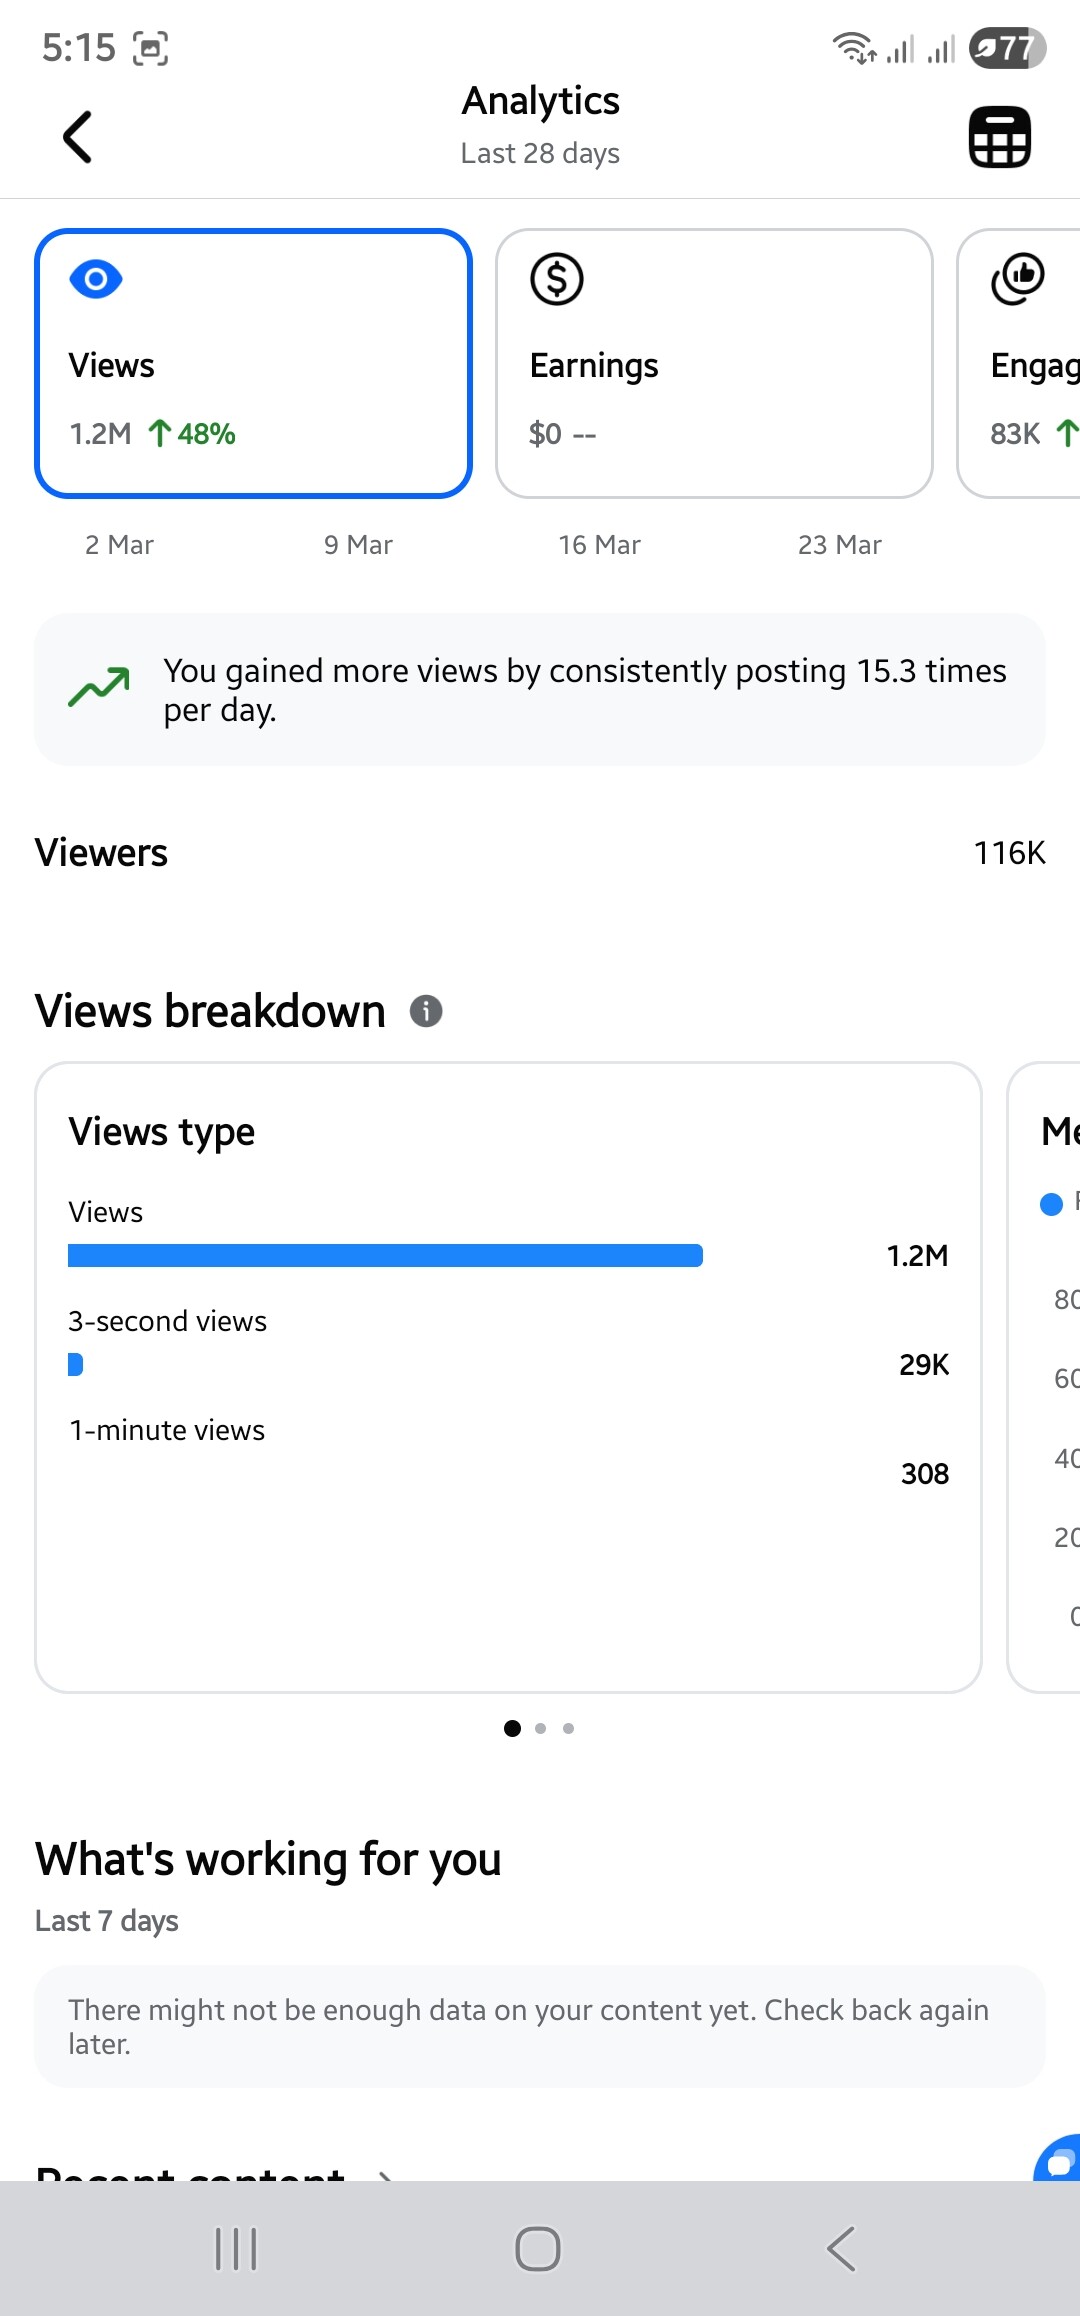
Task: Select the first breakdown page dot
Action: 512,1728
